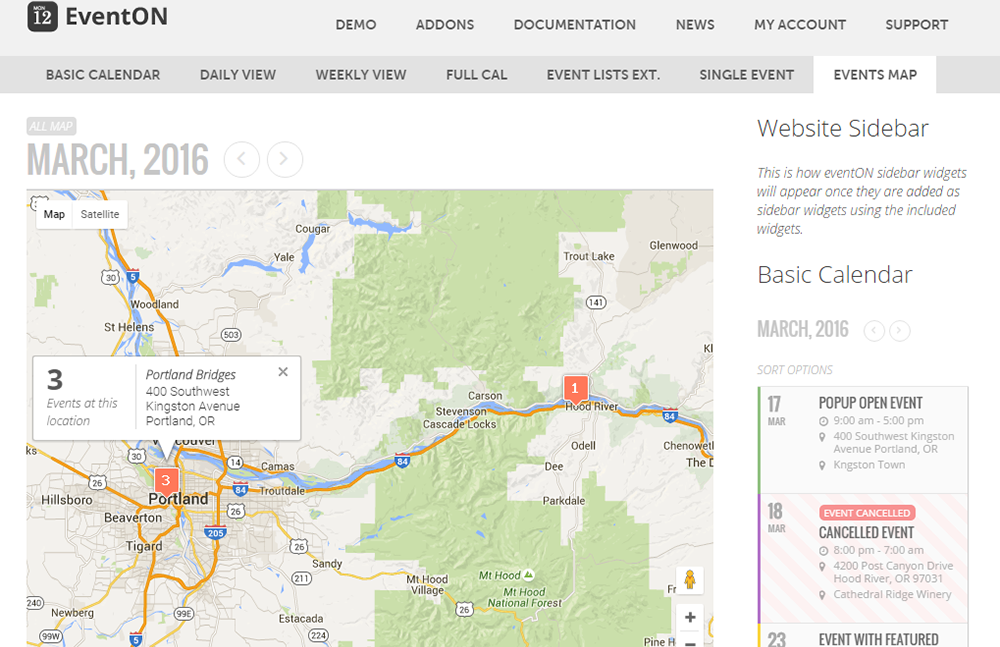Viewport: 1000px width, 647px height.
Task: Click the Hood River label on map
Action: pyautogui.click(x=591, y=406)
